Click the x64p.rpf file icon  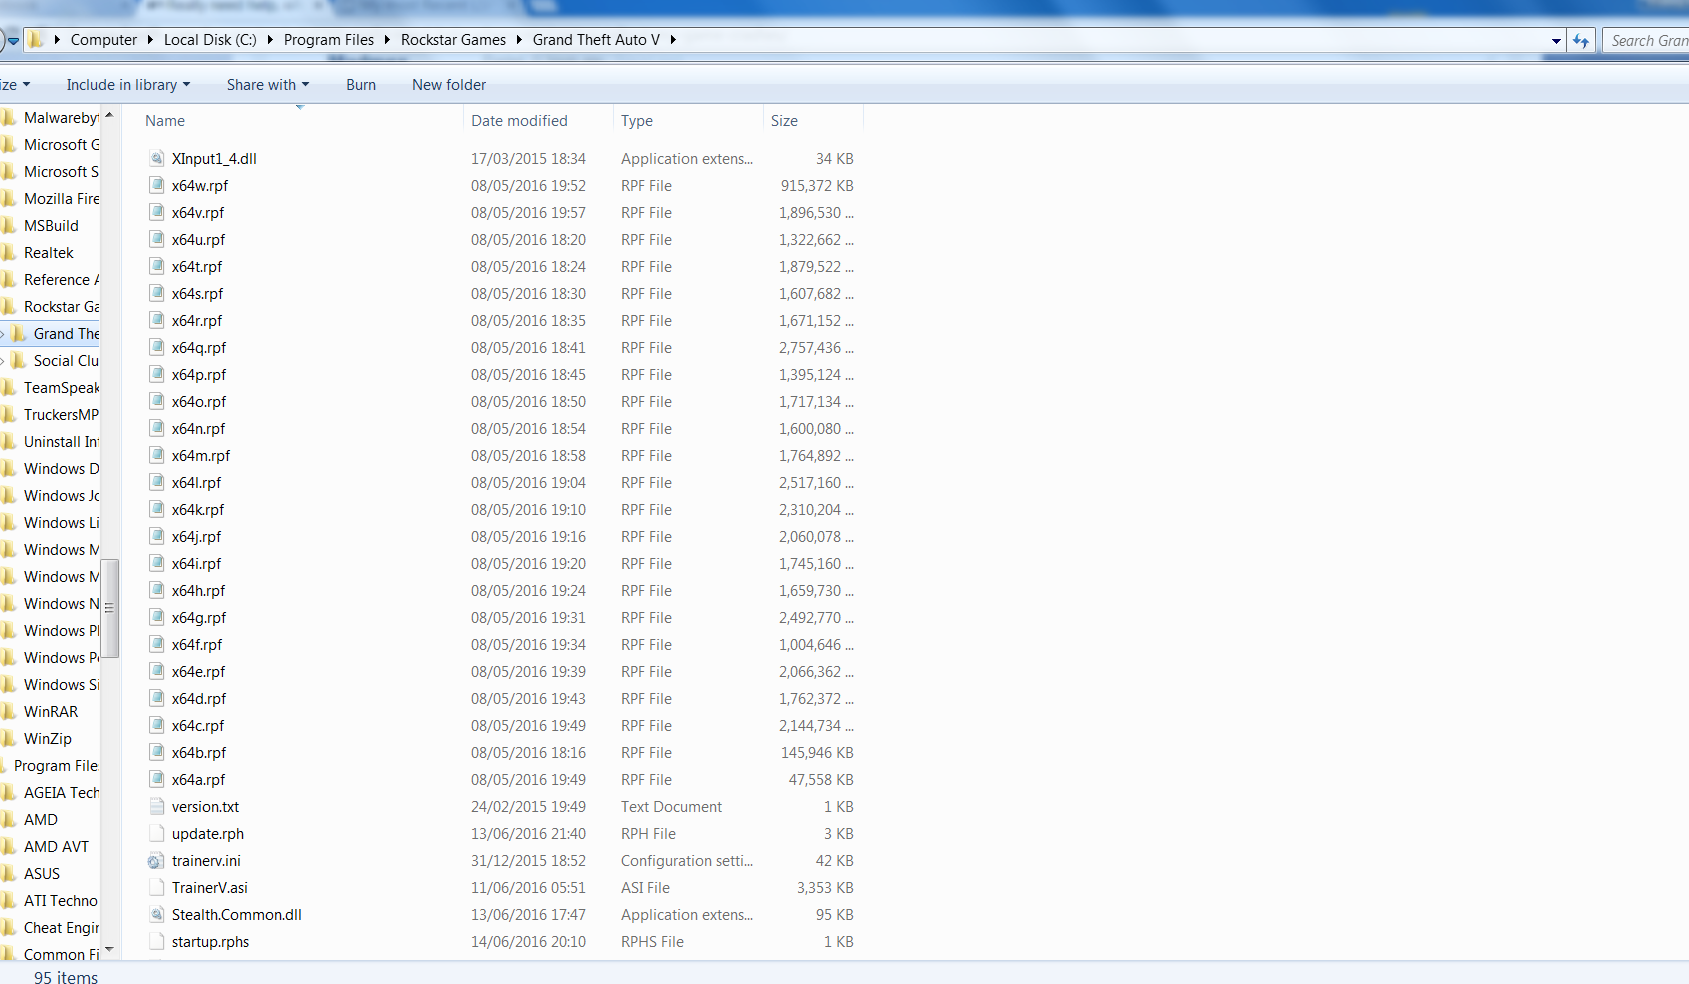156,374
